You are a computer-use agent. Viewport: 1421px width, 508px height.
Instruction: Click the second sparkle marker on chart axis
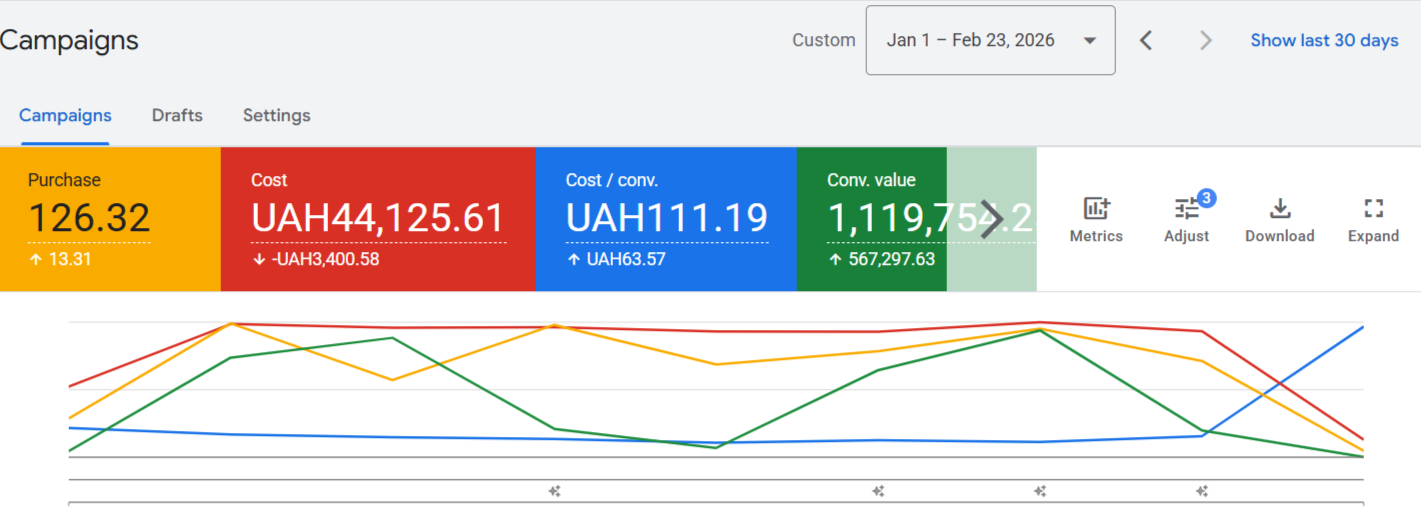pyautogui.click(x=878, y=491)
